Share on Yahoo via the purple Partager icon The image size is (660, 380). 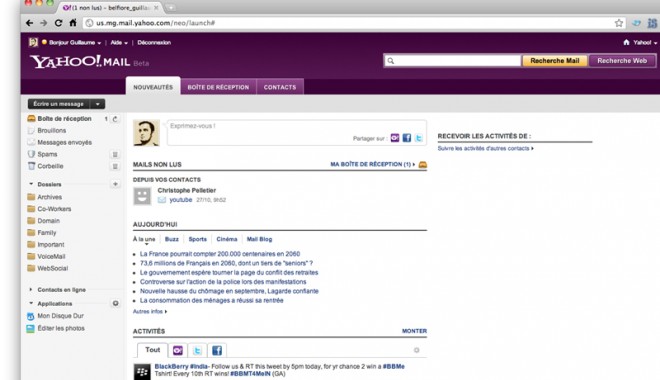394,138
